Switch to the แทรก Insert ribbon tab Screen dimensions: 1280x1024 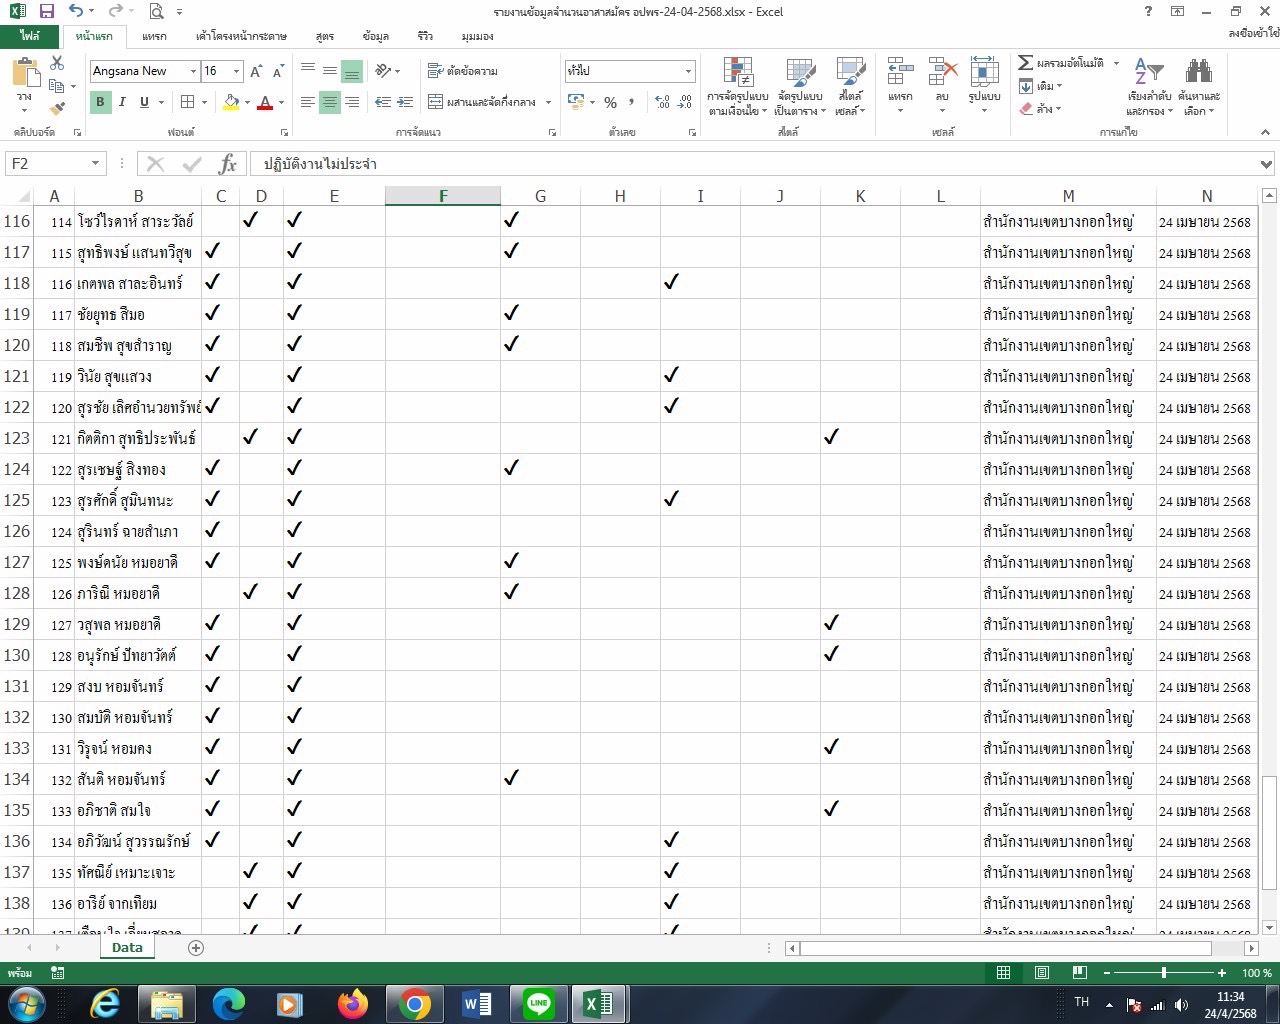pyautogui.click(x=154, y=36)
